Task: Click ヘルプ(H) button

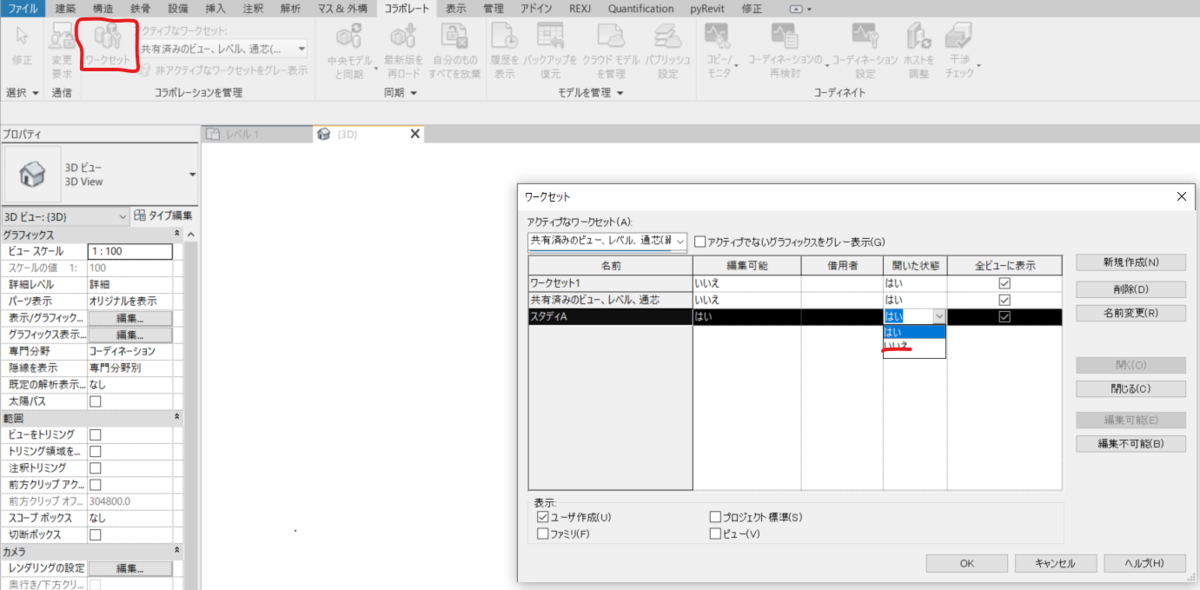Action: coord(1144,563)
